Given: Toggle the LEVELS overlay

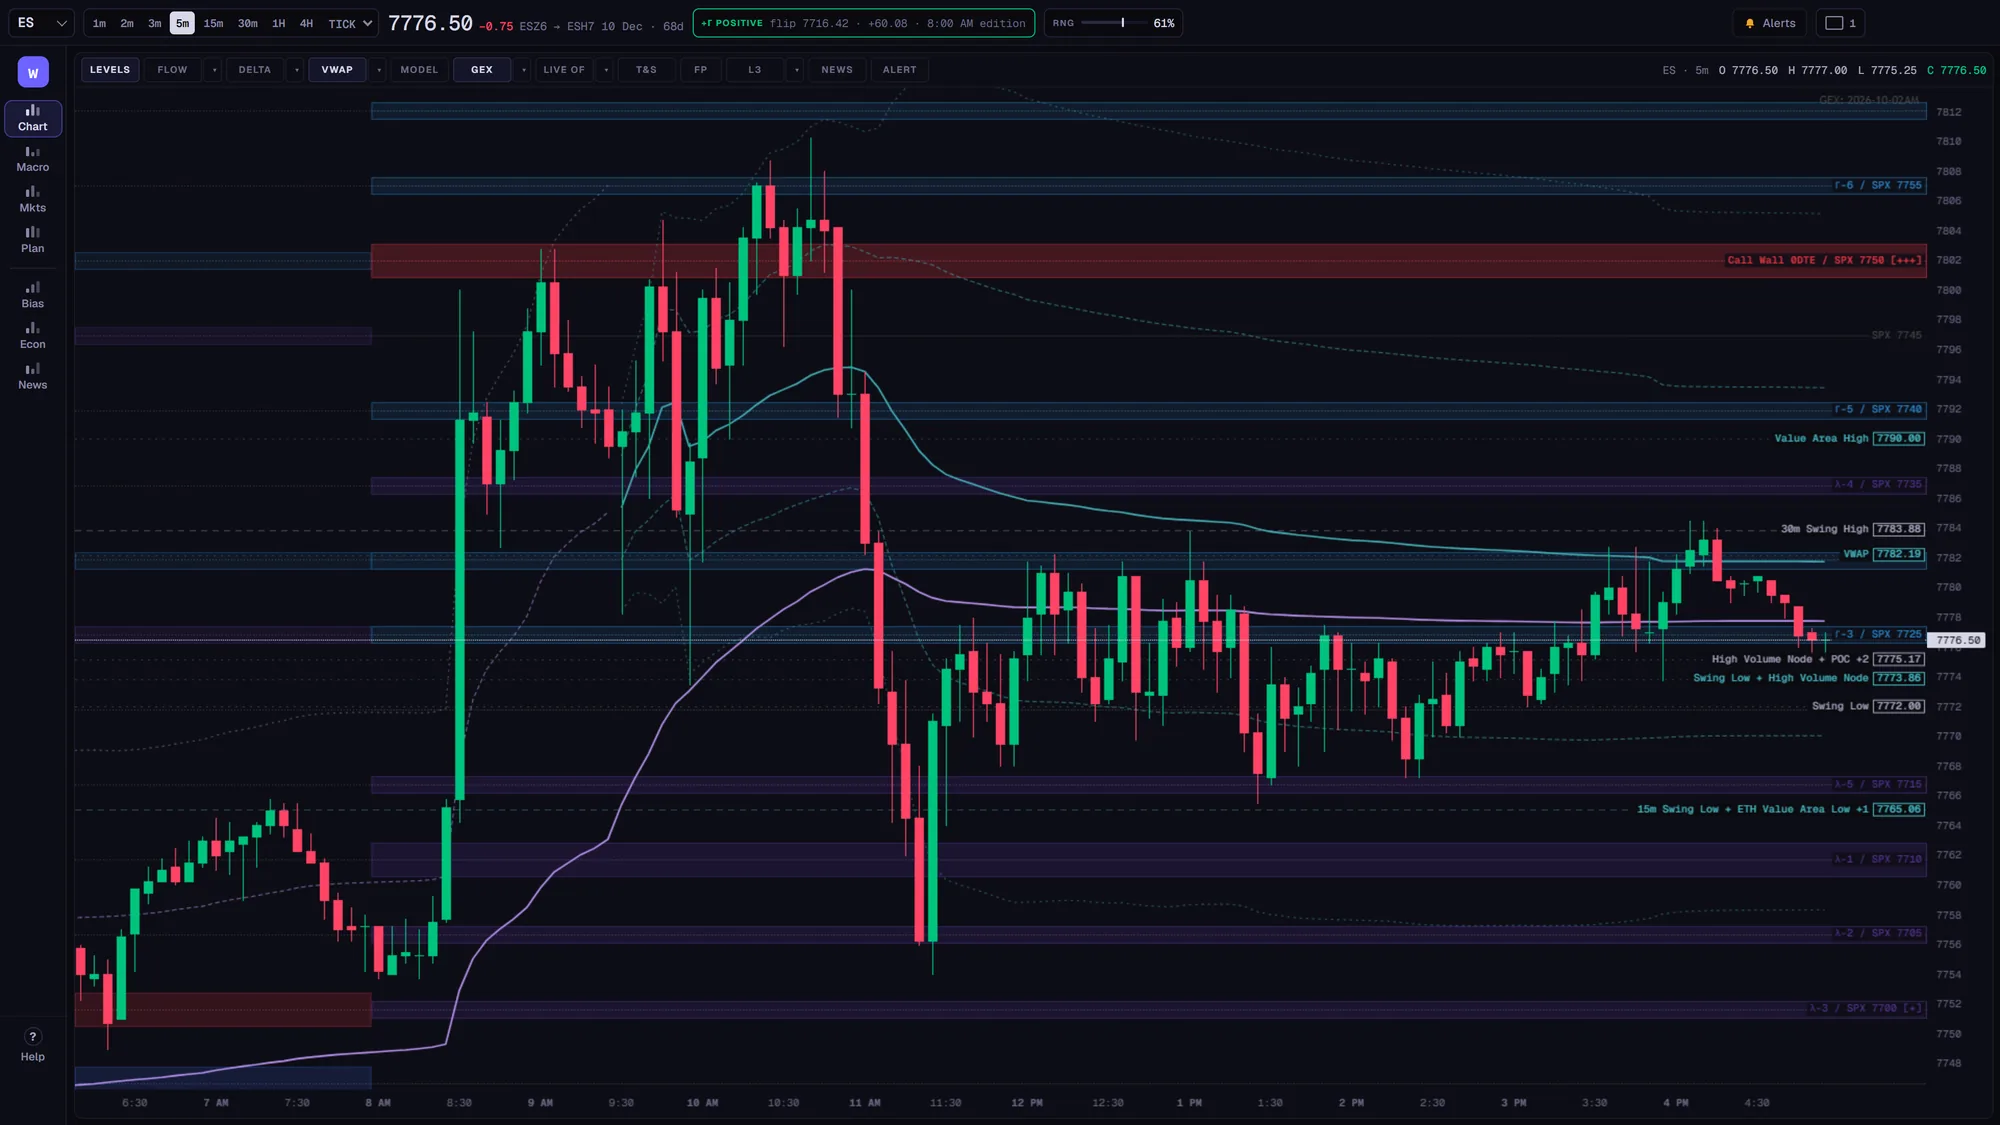Looking at the screenshot, I should pos(110,70).
